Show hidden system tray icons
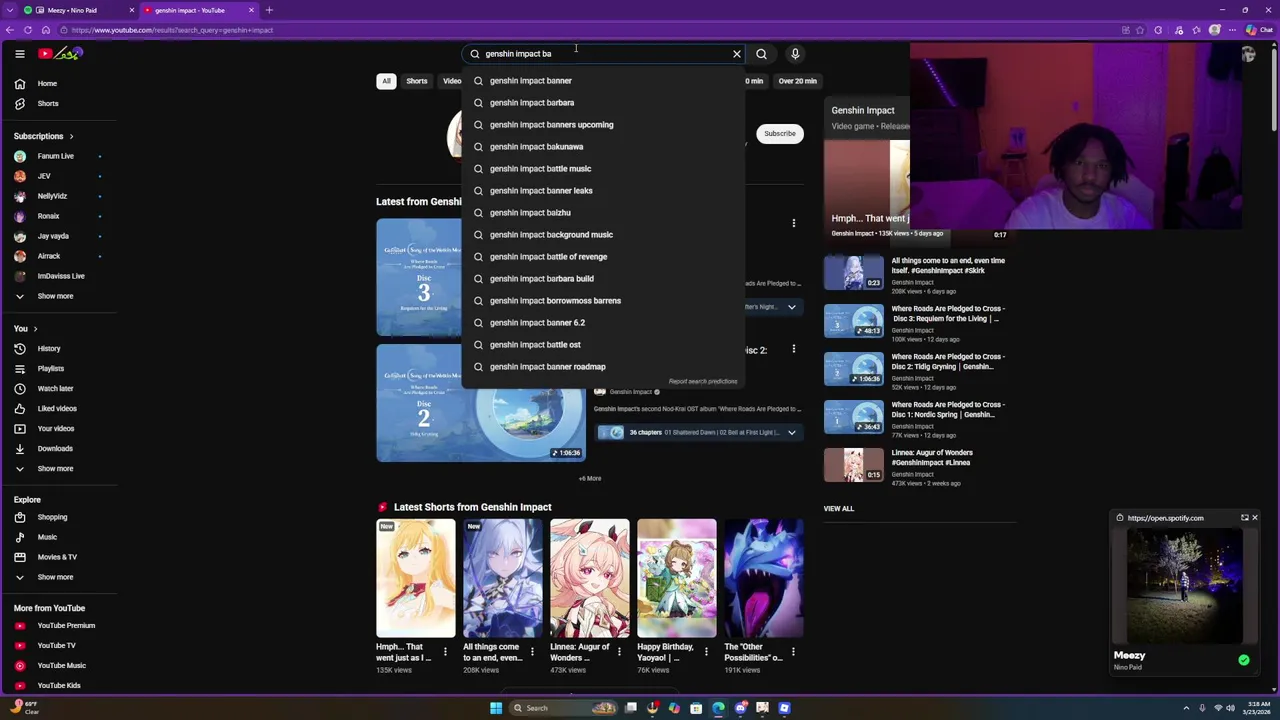Viewport: 1280px width, 720px height. pos(1186,708)
